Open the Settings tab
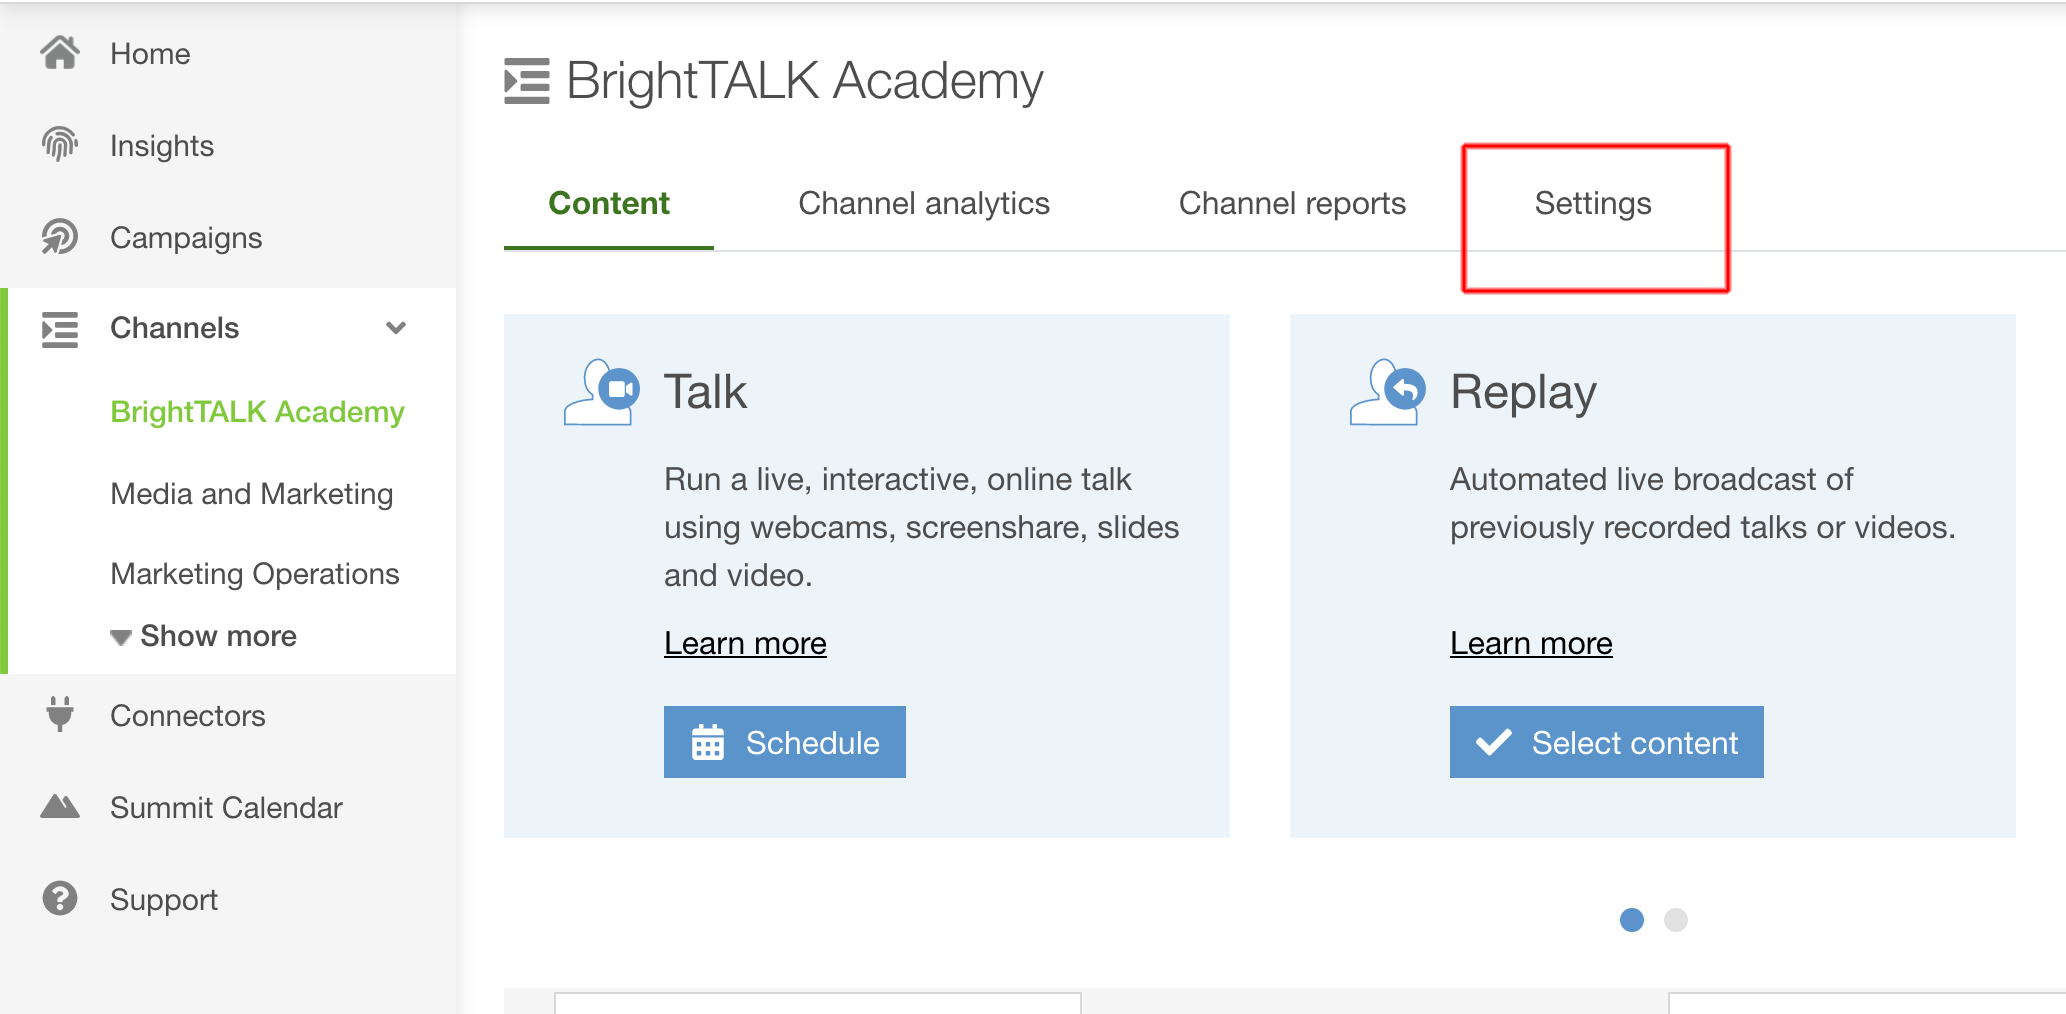This screenshot has height=1014, width=2066. [x=1593, y=203]
